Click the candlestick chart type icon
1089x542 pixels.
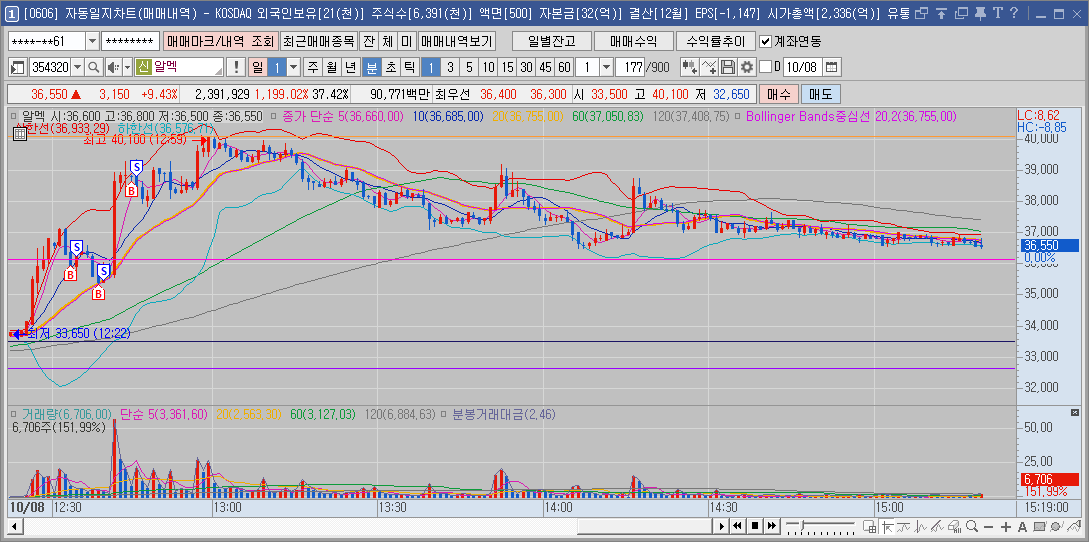pyautogui.click(x=690, y=67)
